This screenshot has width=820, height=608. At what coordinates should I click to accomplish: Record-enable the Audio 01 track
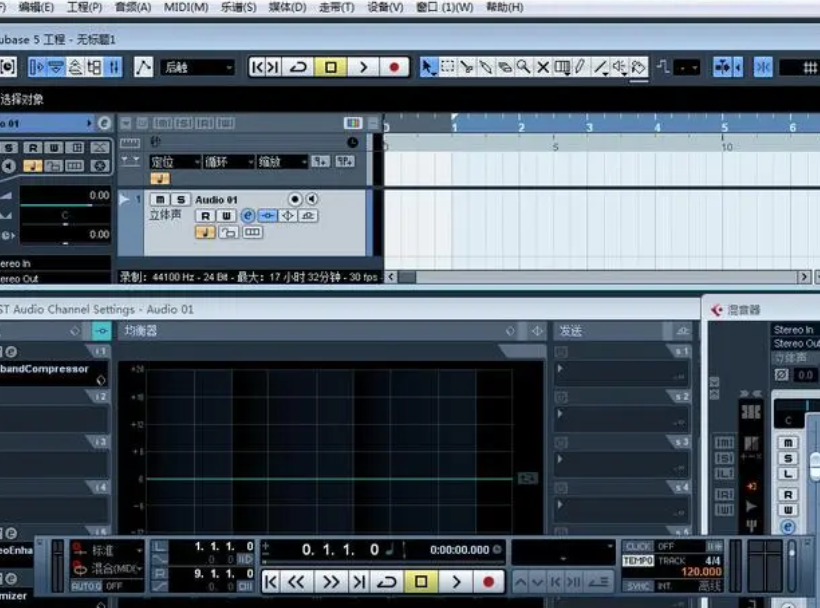[x=295, y=199]
